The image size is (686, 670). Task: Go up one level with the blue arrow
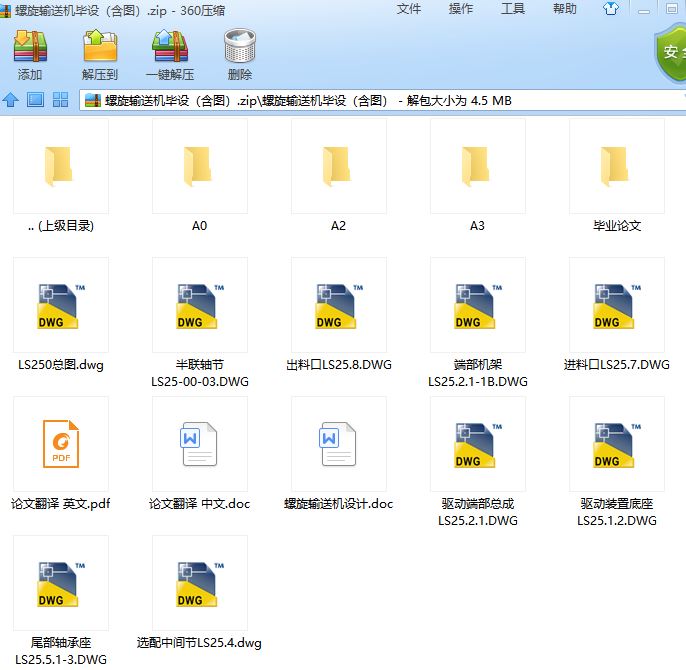[10, 100]
